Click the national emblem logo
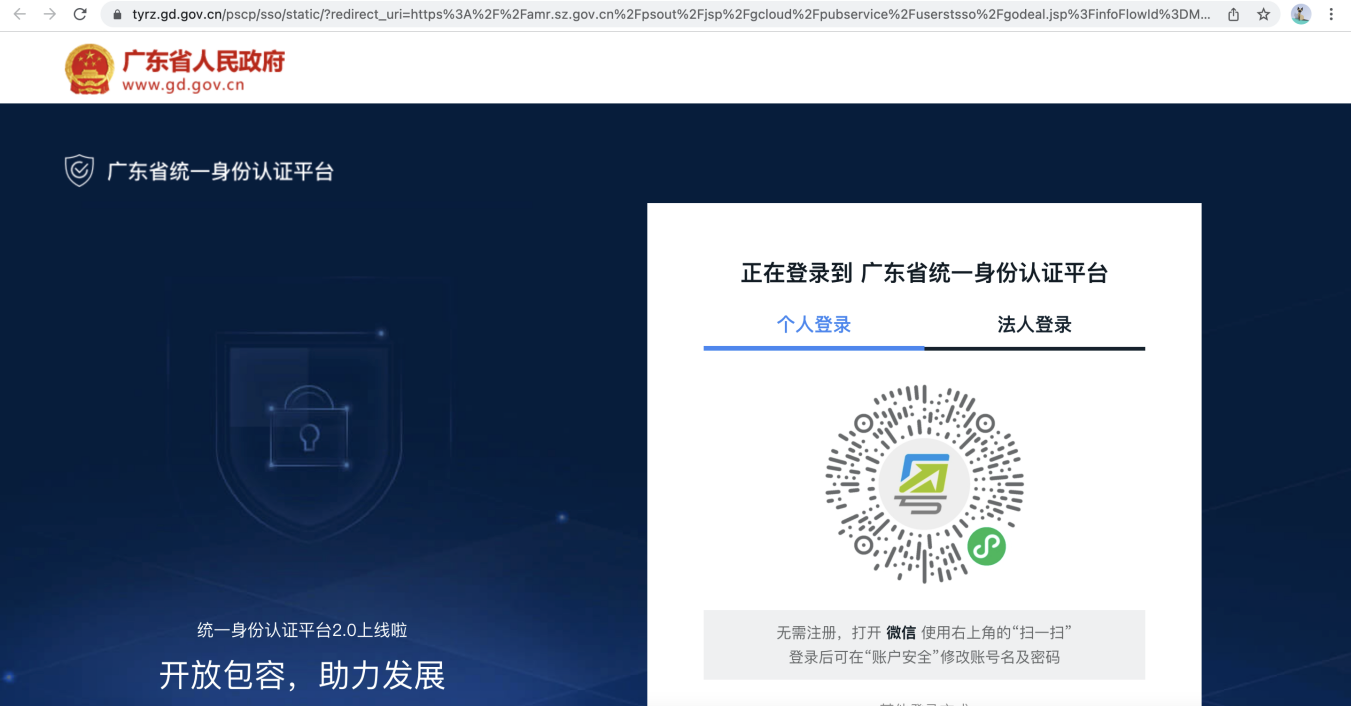 click(89, 69)
